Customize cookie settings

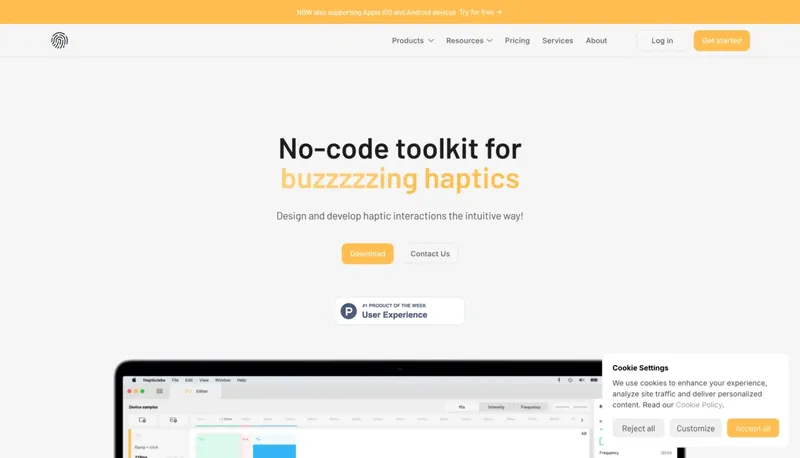coord(695,428)
